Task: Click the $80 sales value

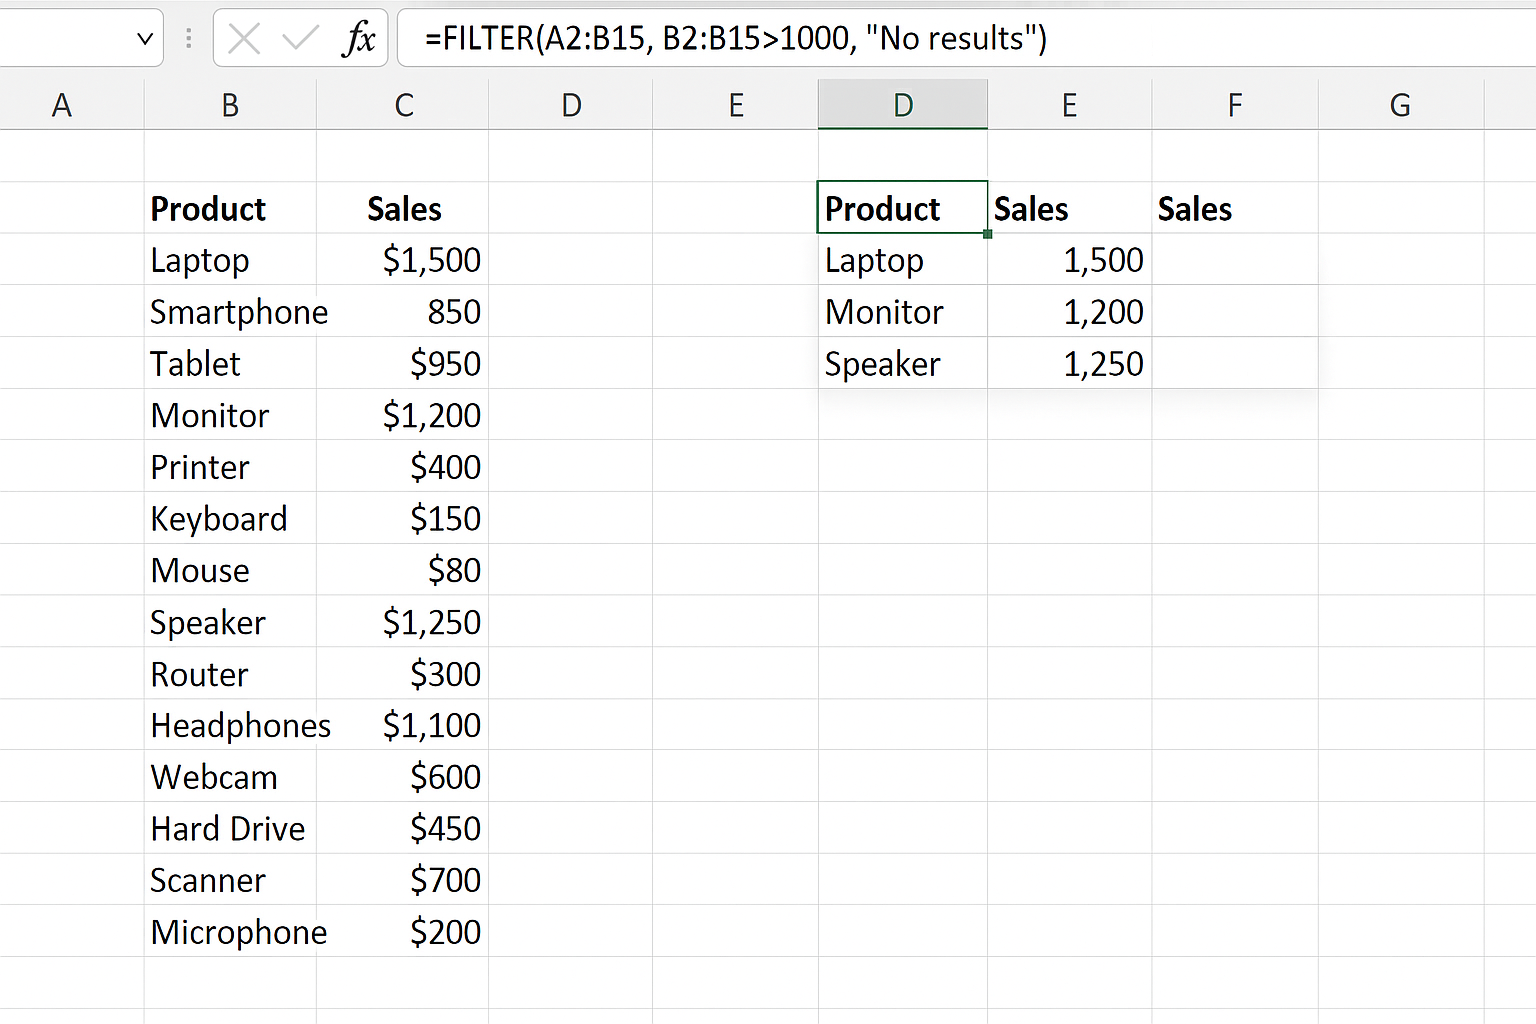Action: point(454,570)
